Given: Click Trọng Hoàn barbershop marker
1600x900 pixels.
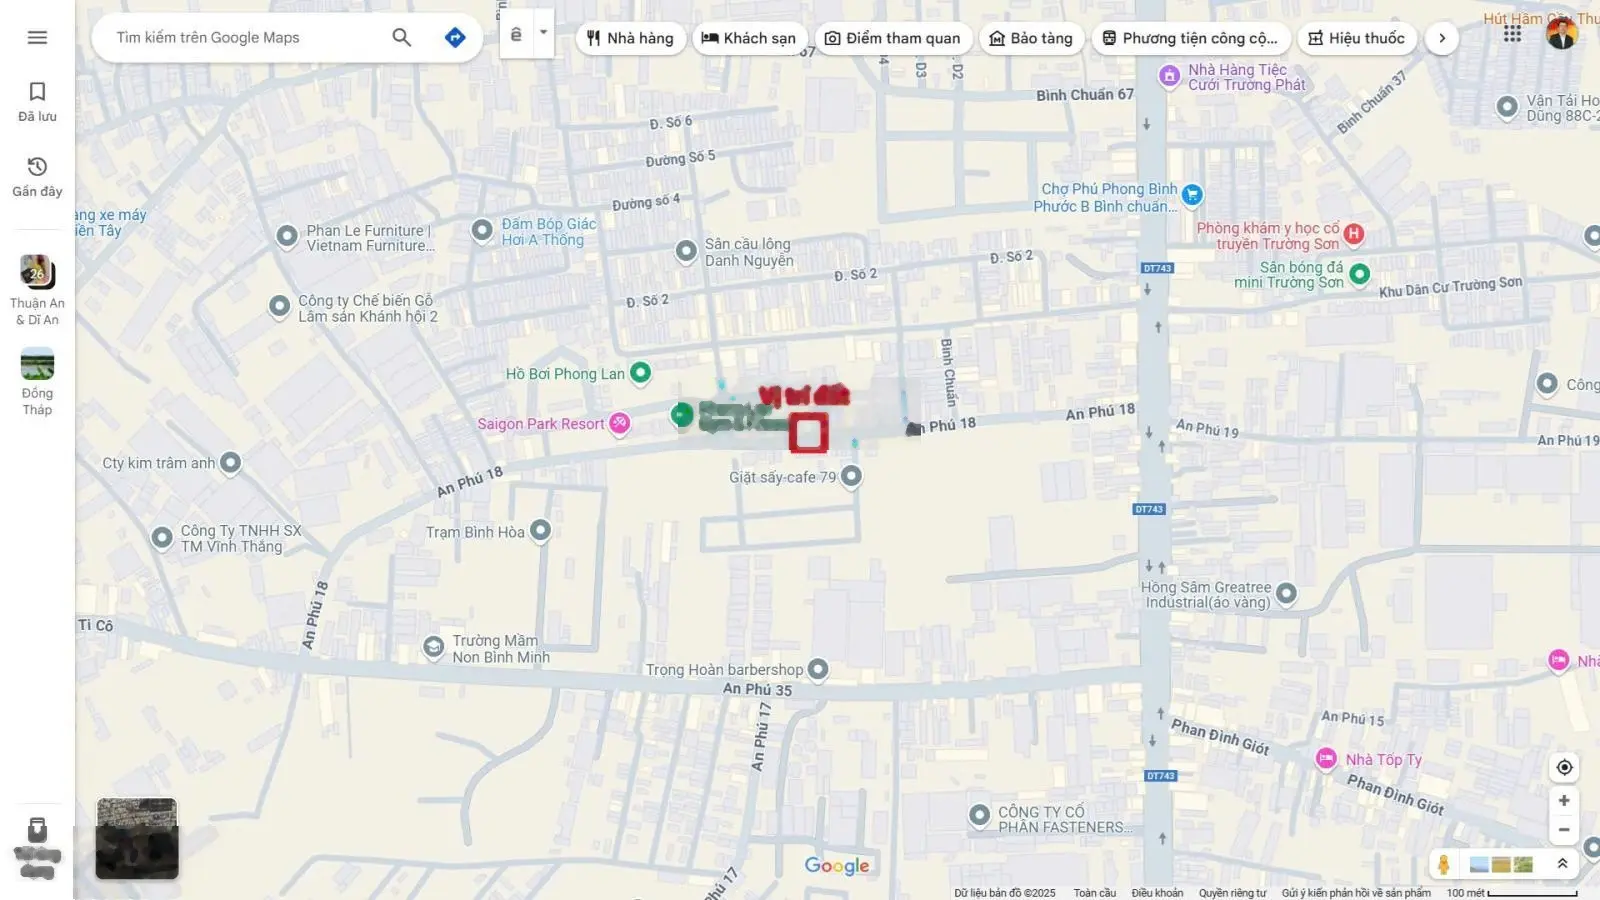Looking at the screenshot, I should pos(818,669).
